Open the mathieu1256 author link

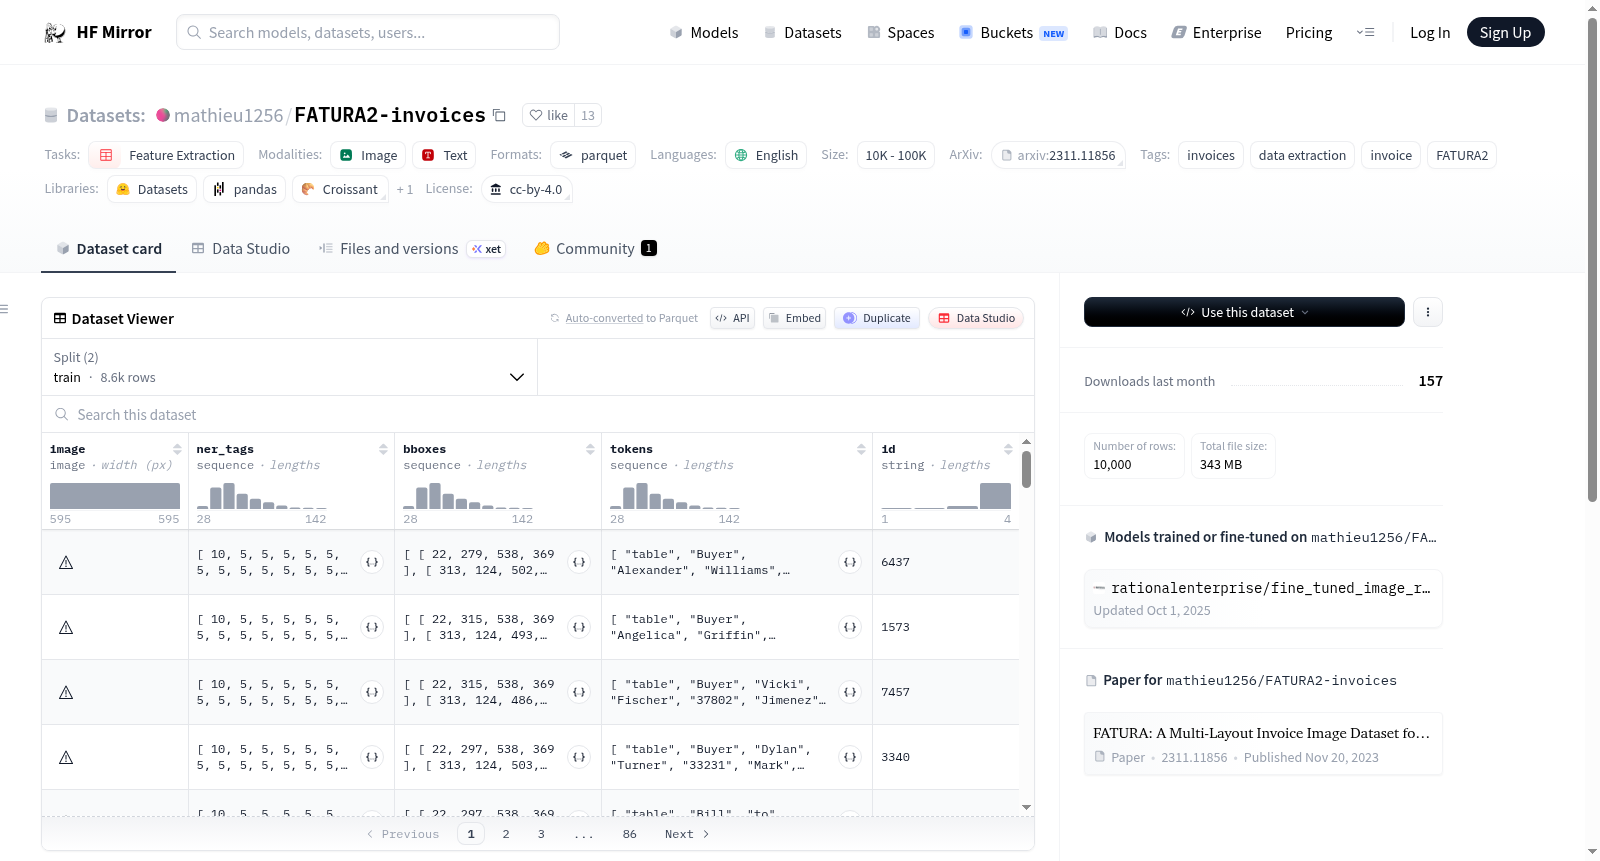click(229, 116)
